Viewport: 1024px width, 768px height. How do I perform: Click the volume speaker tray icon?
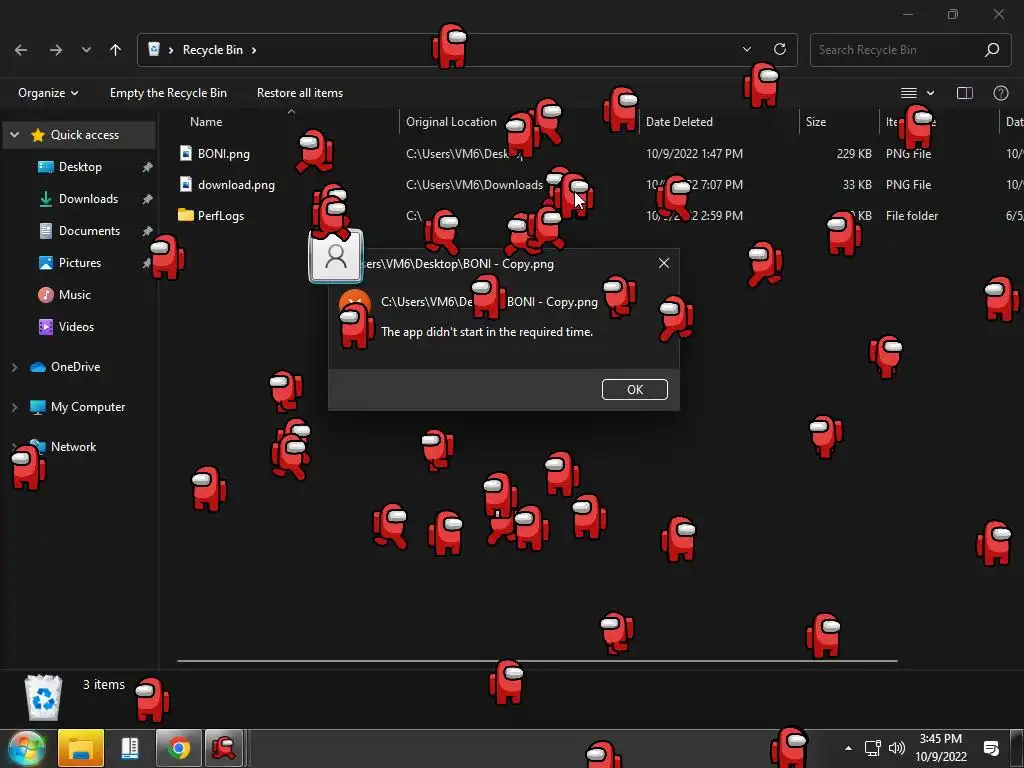tap(897, 748)
